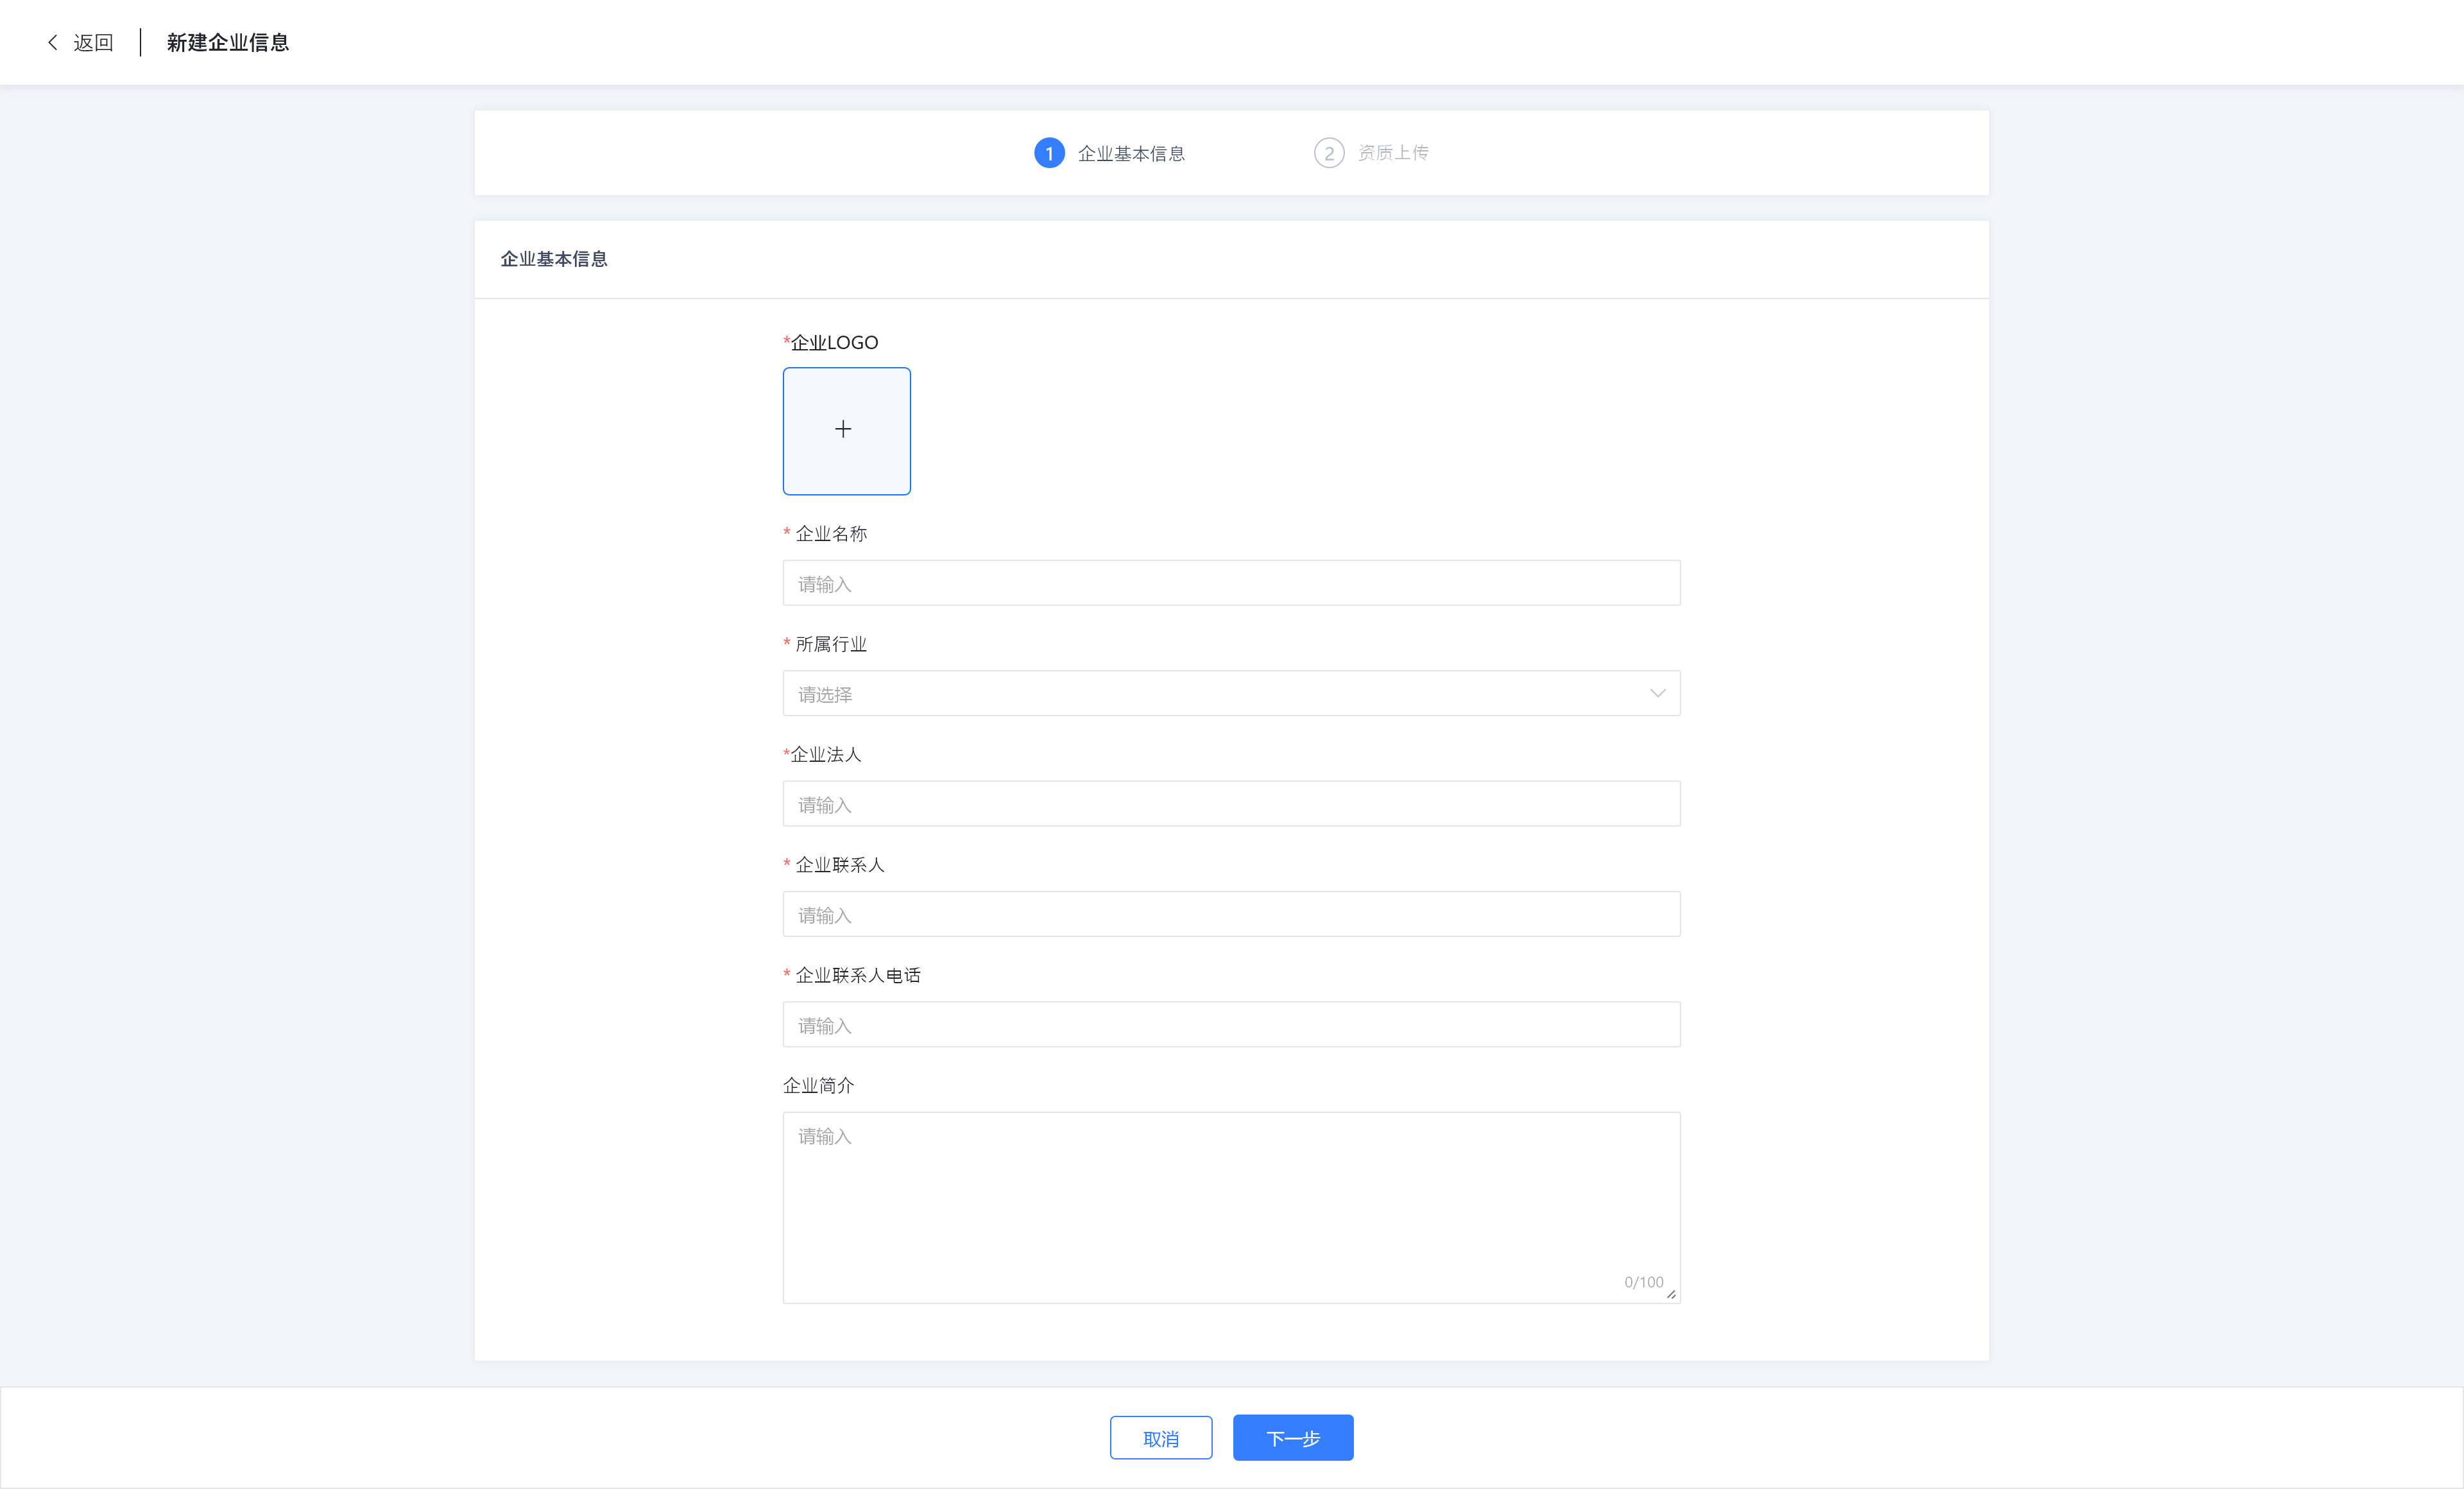The width and height of the screenshot is (2464, 1489).
Task: Open the 所属行业 dropdown
Action: (x=1231, y=693)
